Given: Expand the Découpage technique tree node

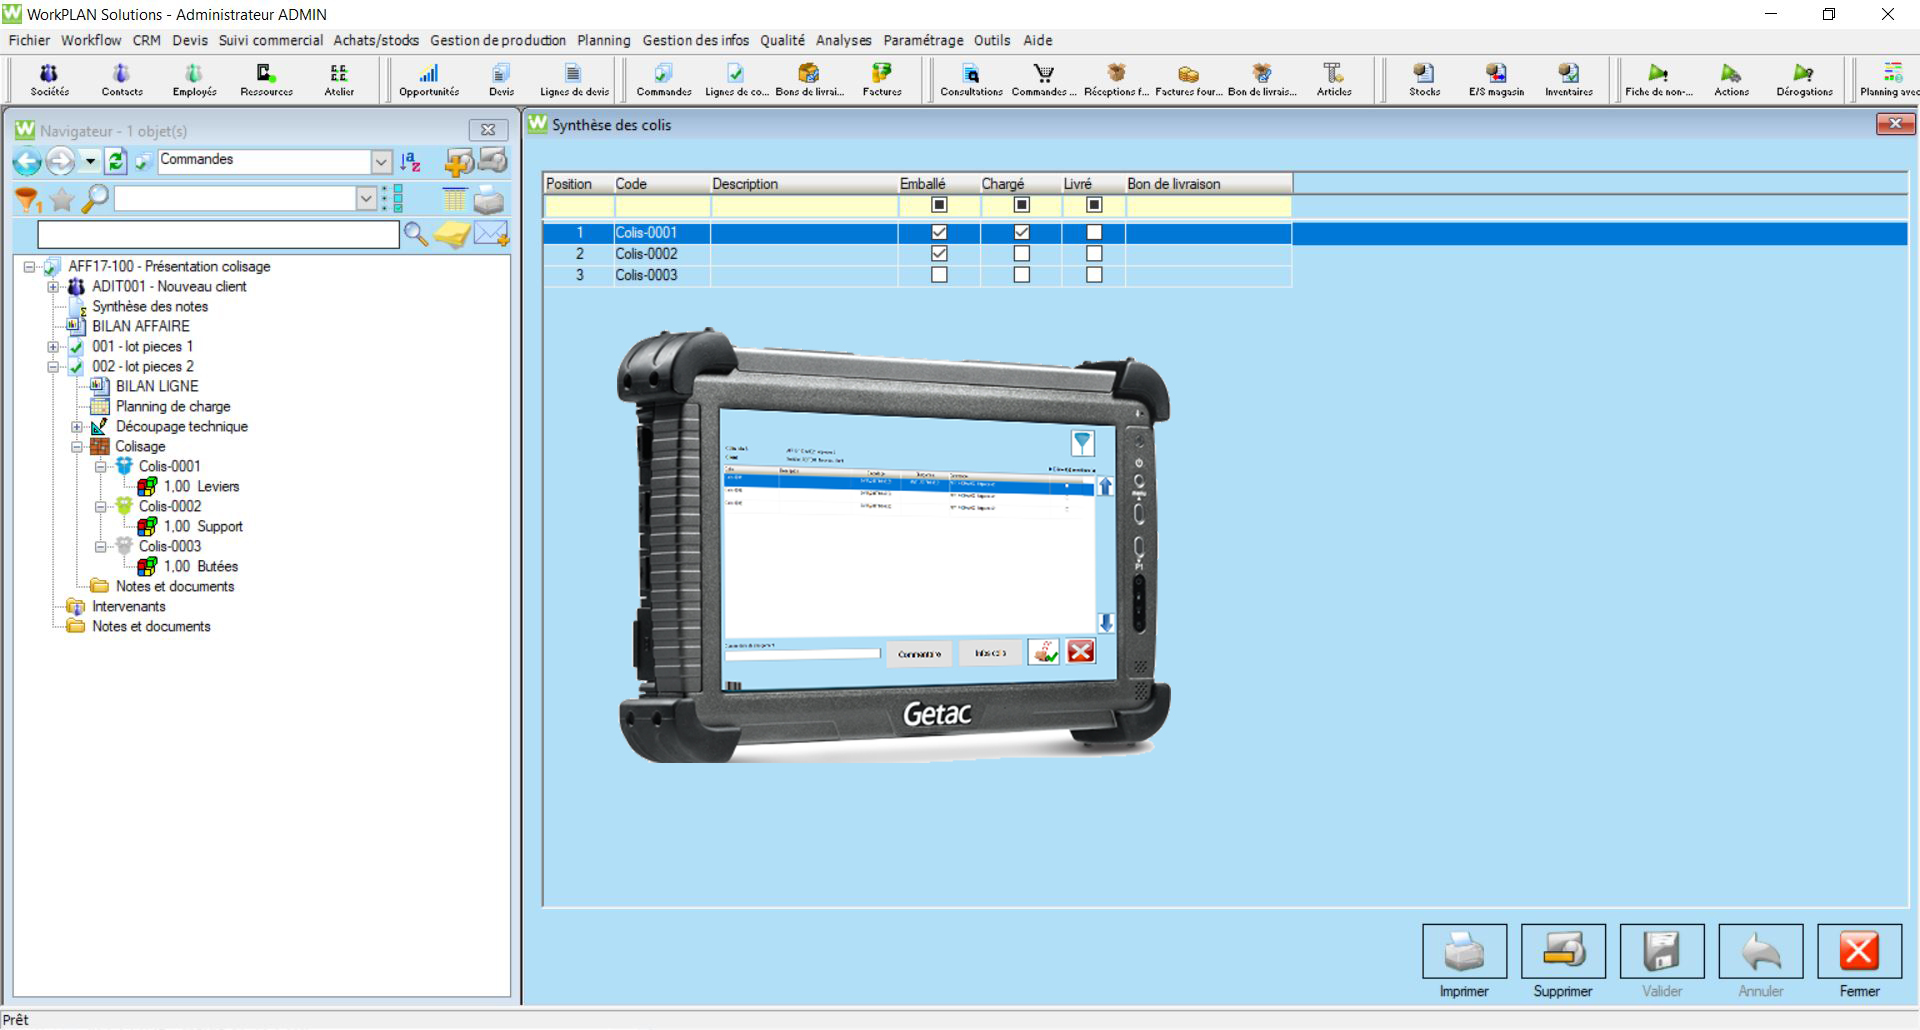Looking at the screenshot, I should click(77, 427).
